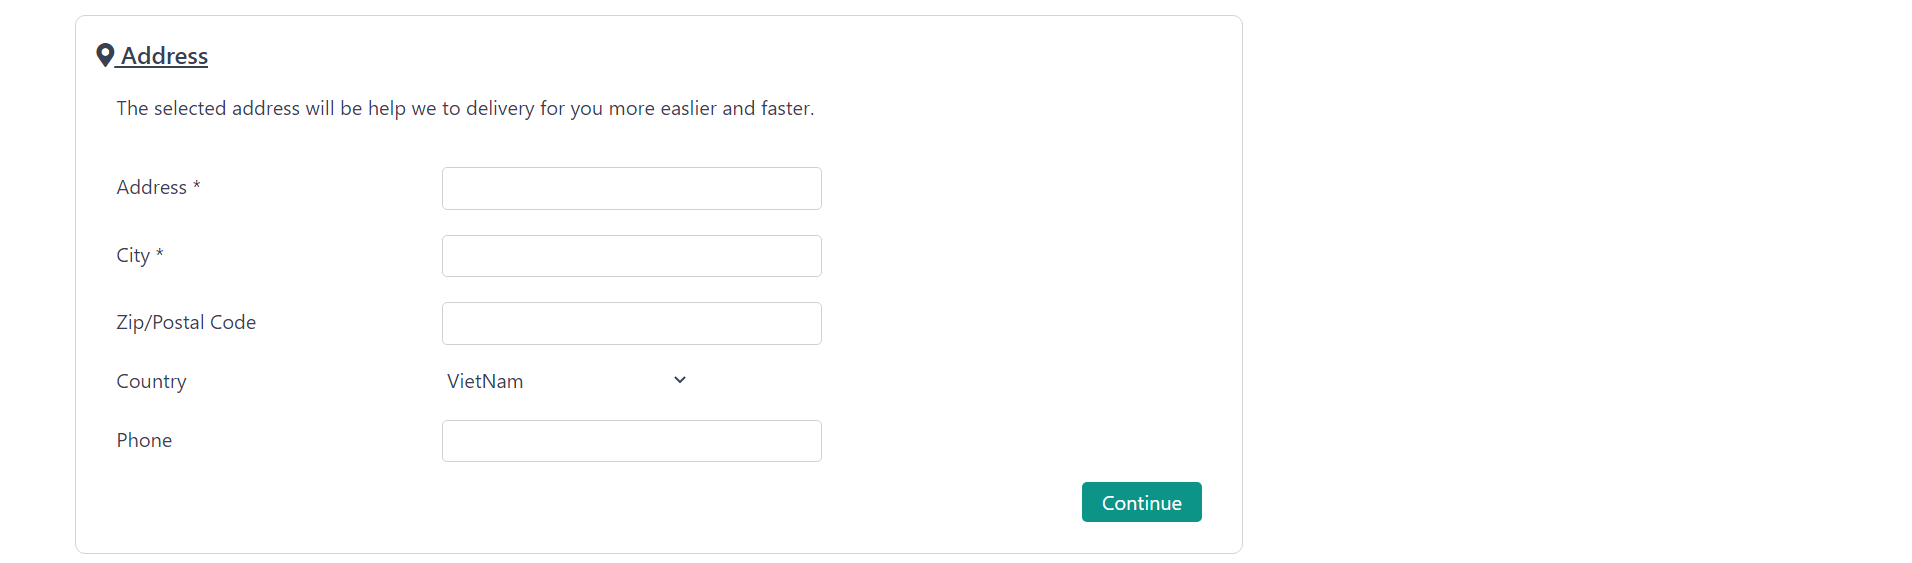Screen dimensions: 1912x563
Task: Click the "Phone" field label
Action: point(144,440)
